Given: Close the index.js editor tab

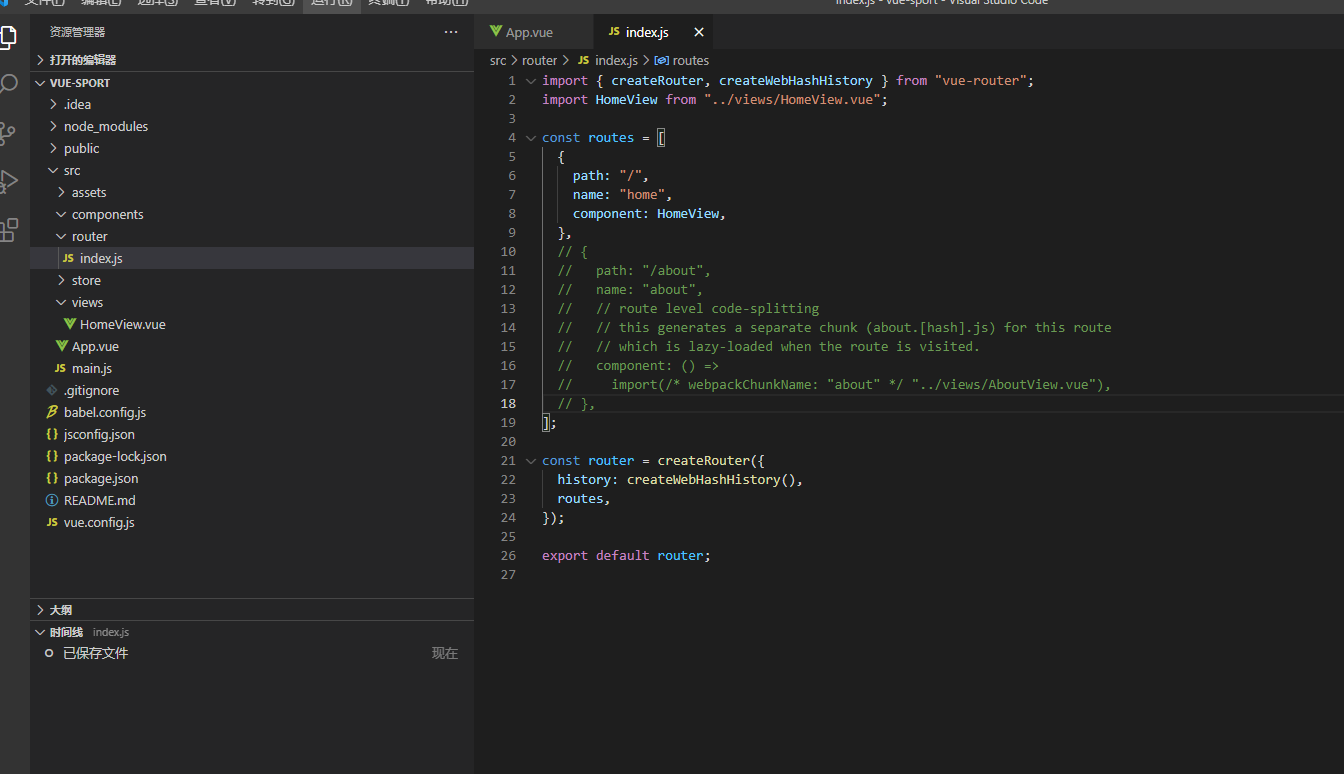Looking at the screenshot, I should tap(699, 32).
